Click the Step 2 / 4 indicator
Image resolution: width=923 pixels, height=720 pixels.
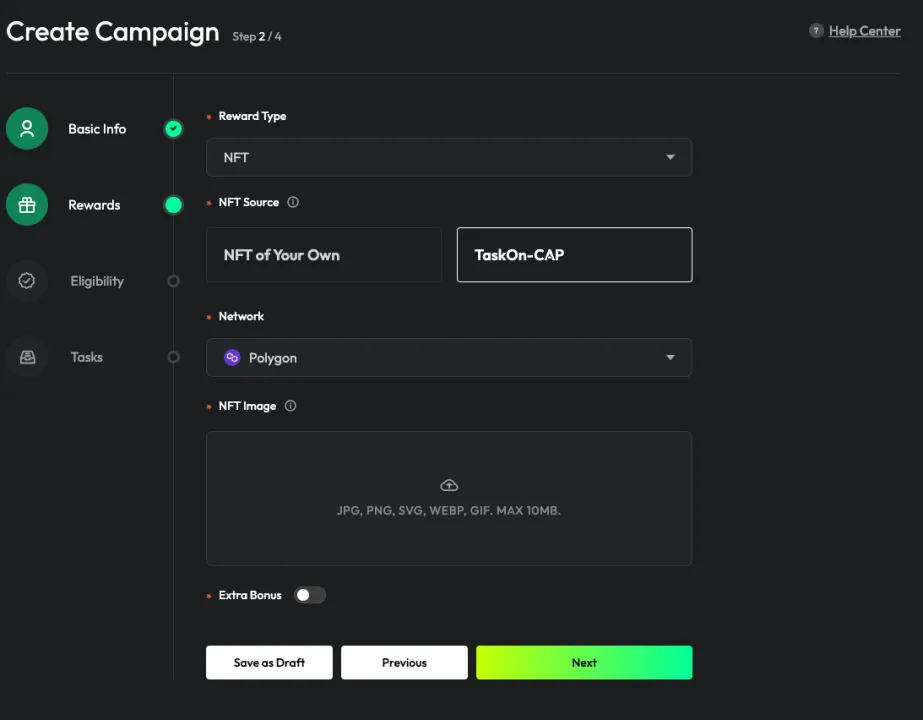pyautogui.click(x=257, y=37)
